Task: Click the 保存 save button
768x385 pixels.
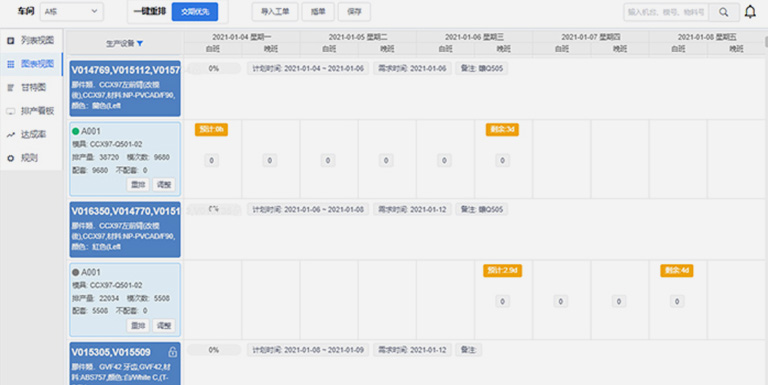Action: tap(354, 12)
